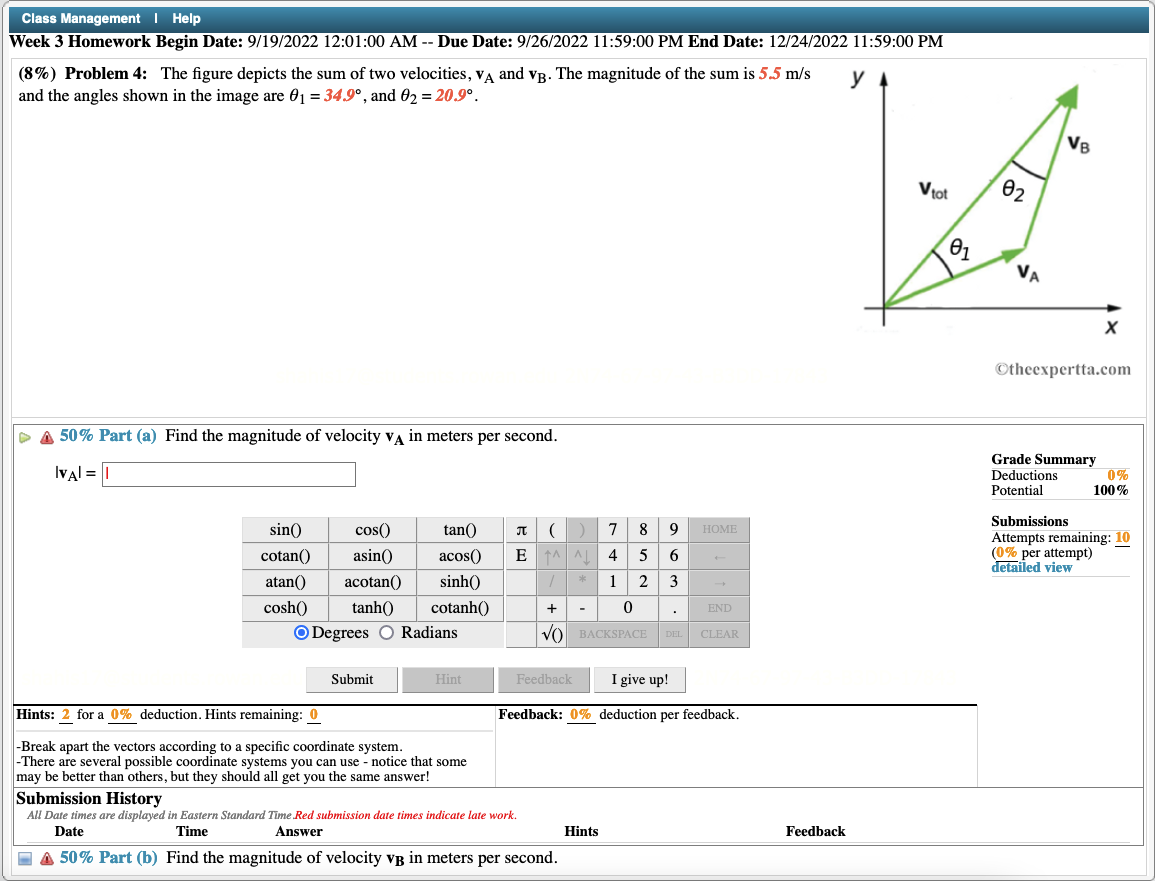Select the Degrees radio button

tap(301, 632)
